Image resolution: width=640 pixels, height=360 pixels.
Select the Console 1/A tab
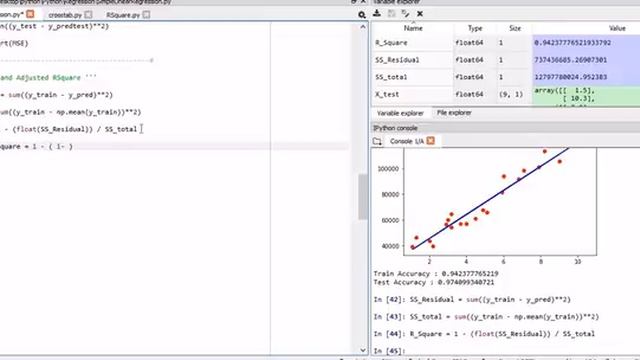[407, 141]
